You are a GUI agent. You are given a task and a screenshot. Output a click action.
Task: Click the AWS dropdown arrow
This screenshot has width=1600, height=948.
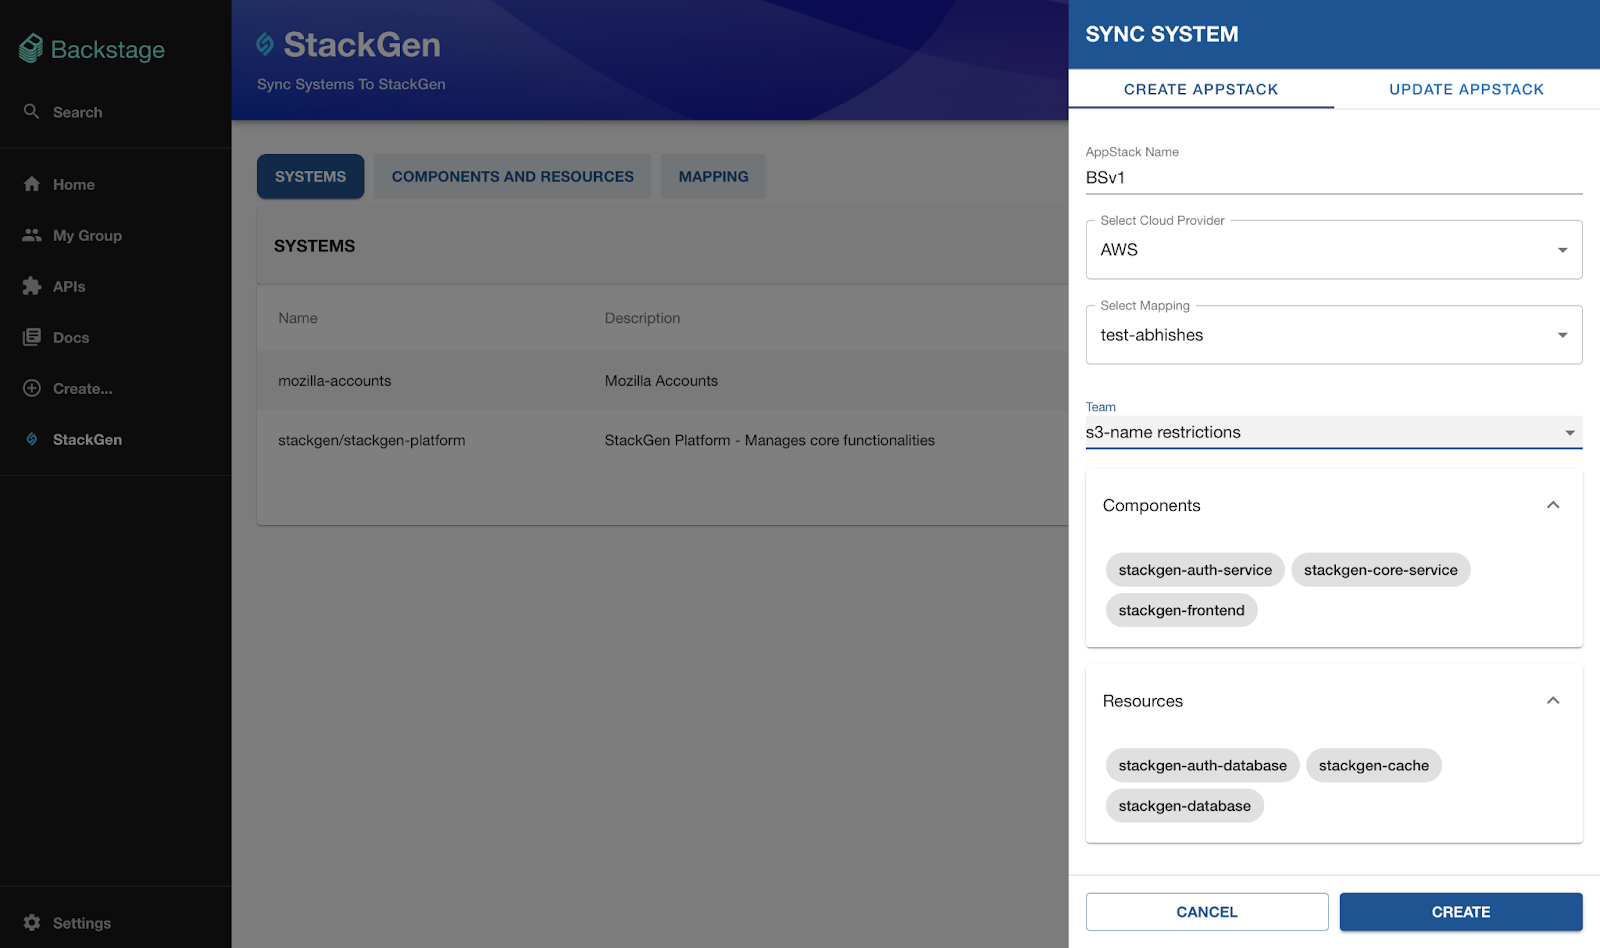[x=1562, y=250]
